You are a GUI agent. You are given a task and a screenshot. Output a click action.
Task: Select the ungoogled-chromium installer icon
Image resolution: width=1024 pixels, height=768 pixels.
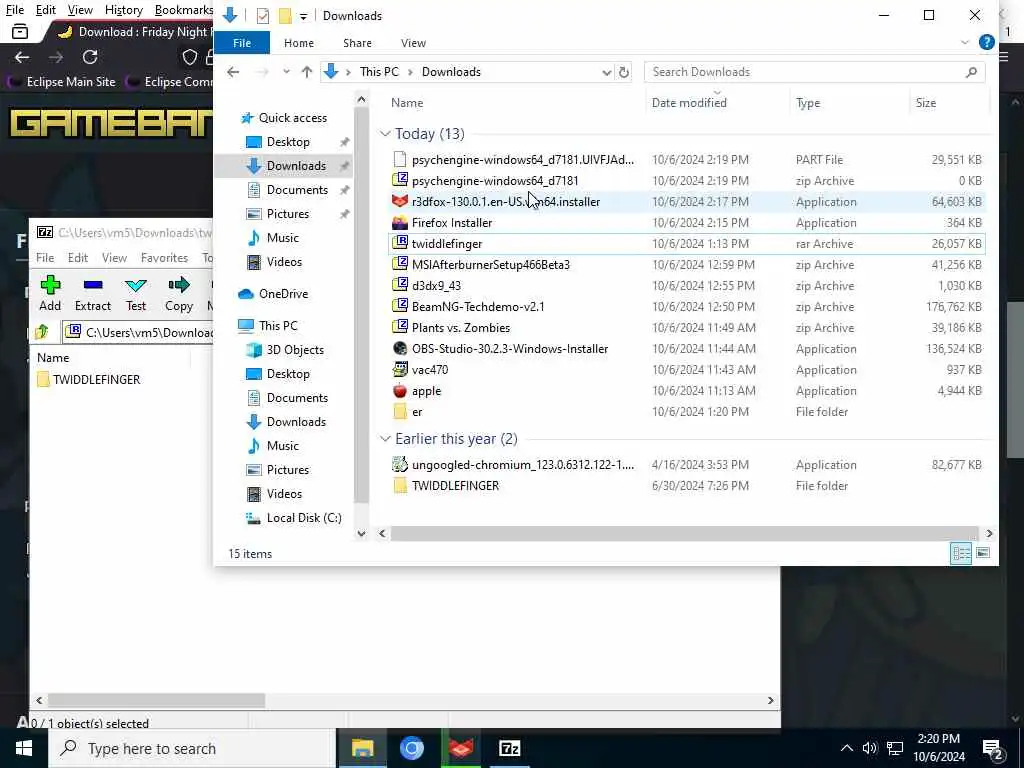click(x=400, y=464)
